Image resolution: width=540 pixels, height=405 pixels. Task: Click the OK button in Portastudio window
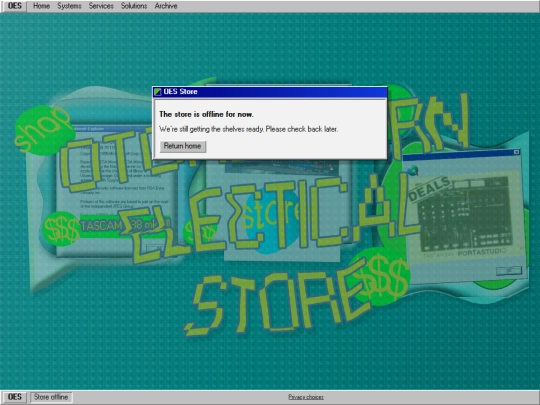point(509,271)
